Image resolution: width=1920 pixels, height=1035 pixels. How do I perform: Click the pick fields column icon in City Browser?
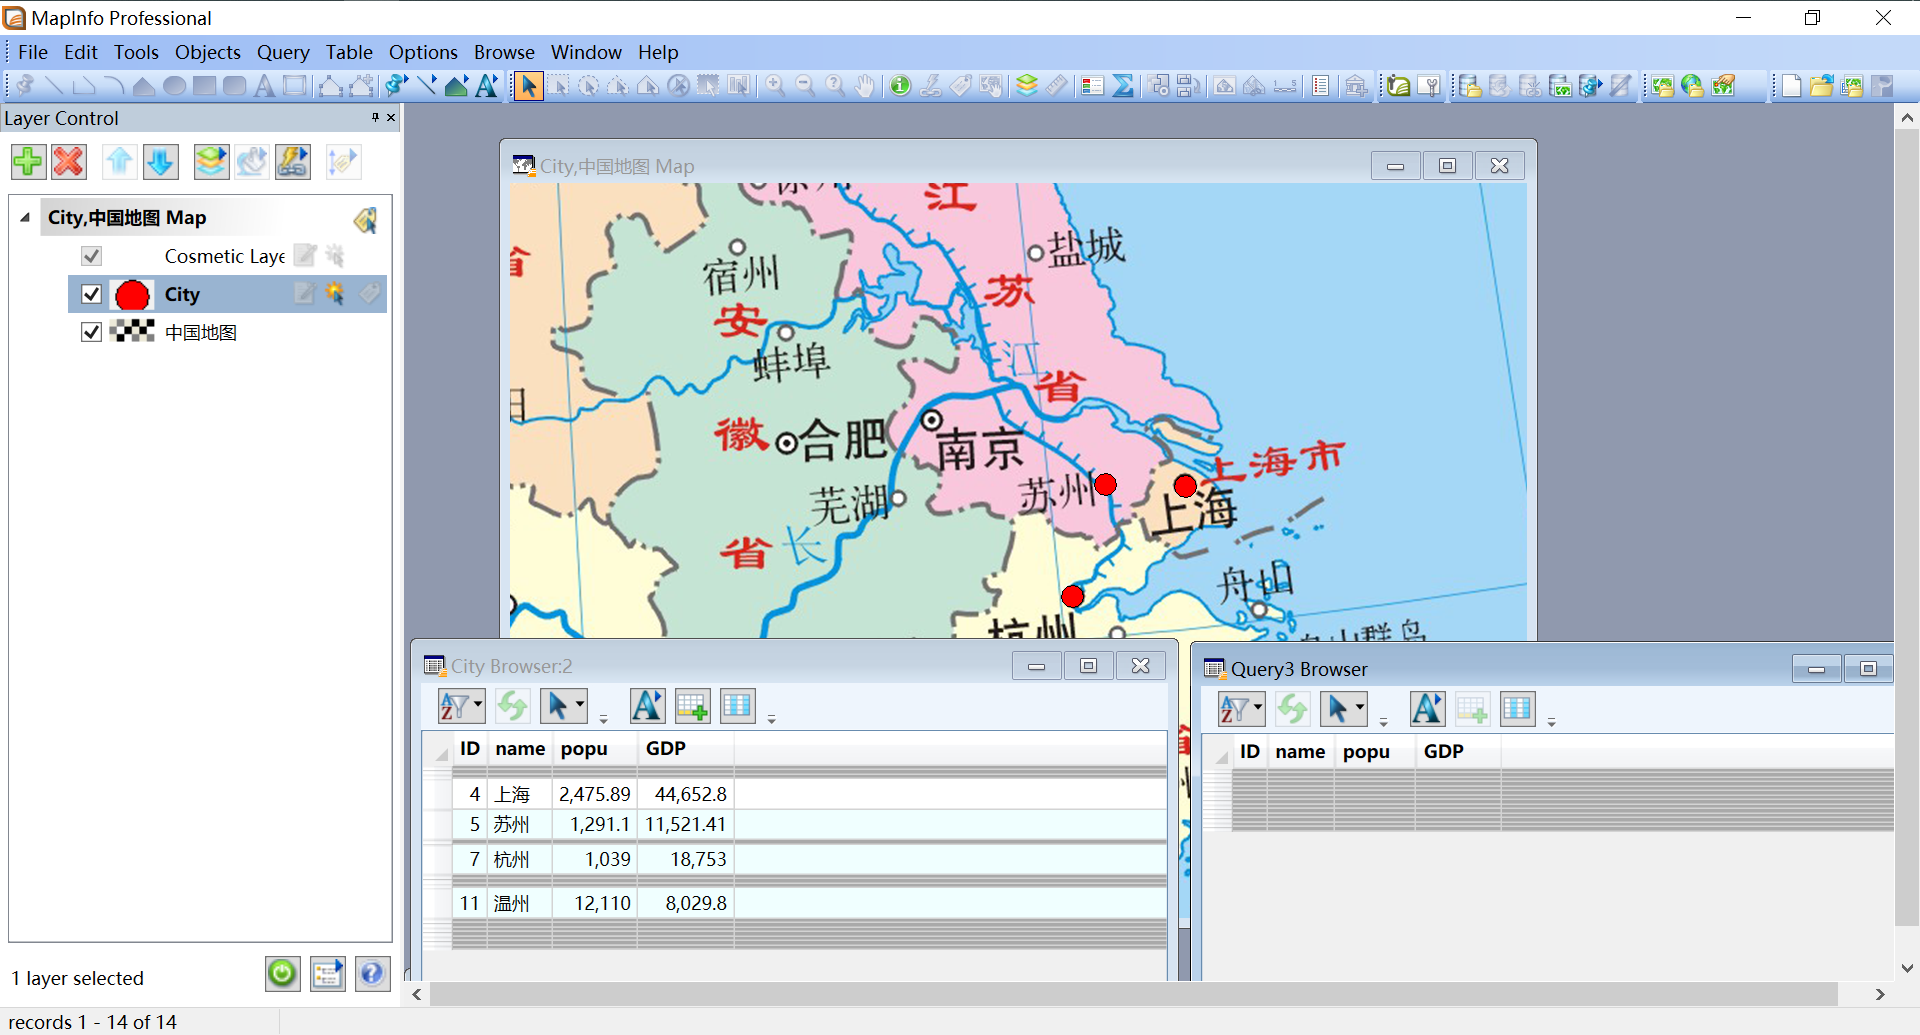(x=737, y=706)
